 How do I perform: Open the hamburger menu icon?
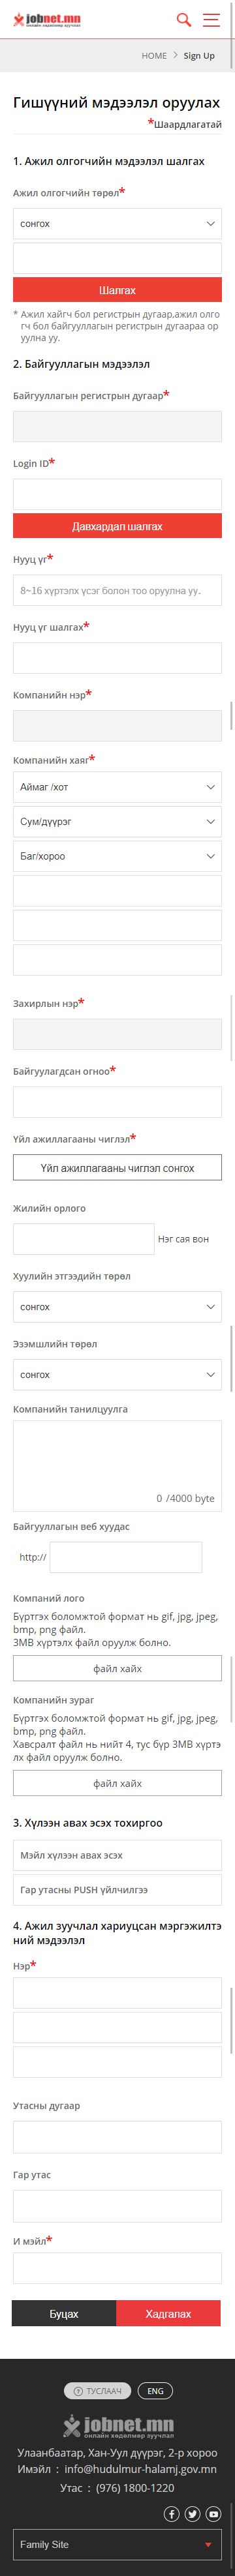click(x=211, y=19)
